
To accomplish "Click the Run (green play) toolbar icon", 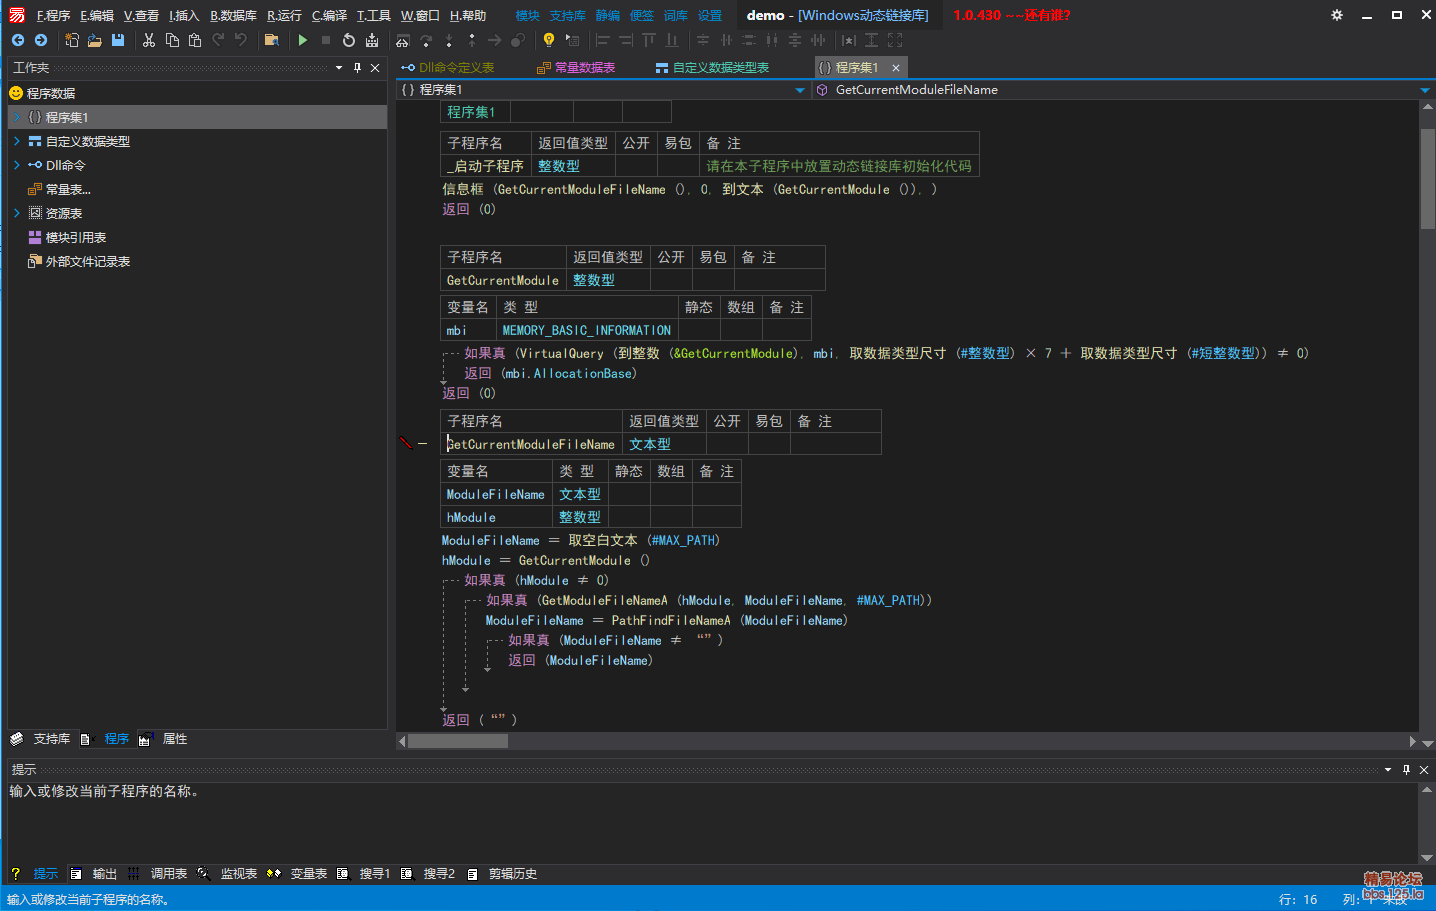I will 303,40.
